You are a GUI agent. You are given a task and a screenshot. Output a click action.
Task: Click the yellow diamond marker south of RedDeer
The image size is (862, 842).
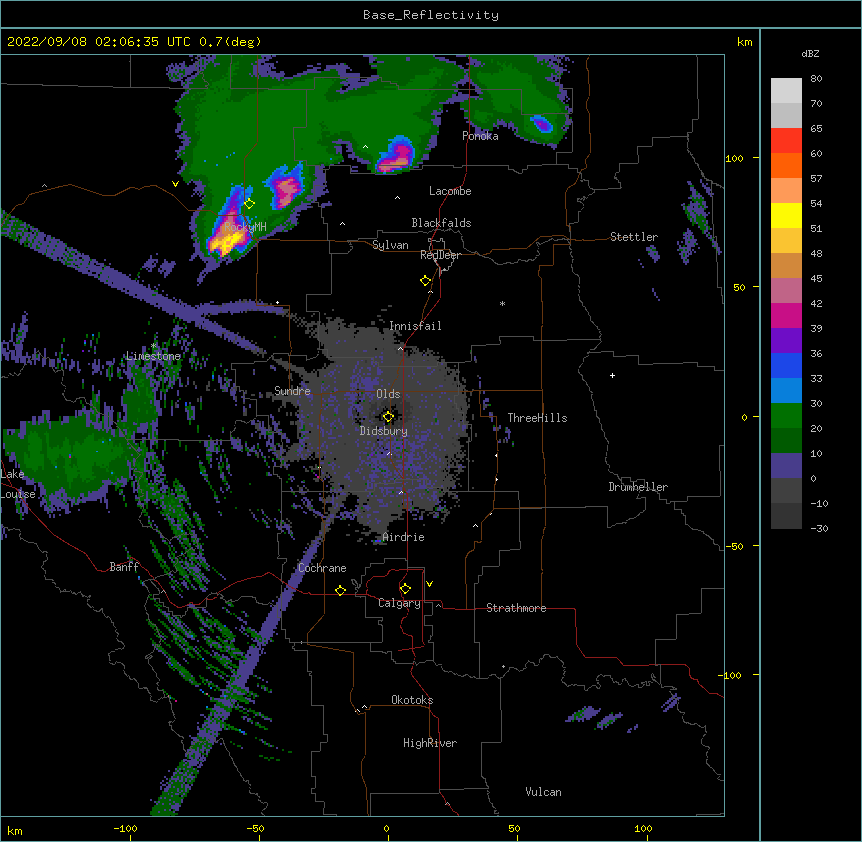coord(425,281)
